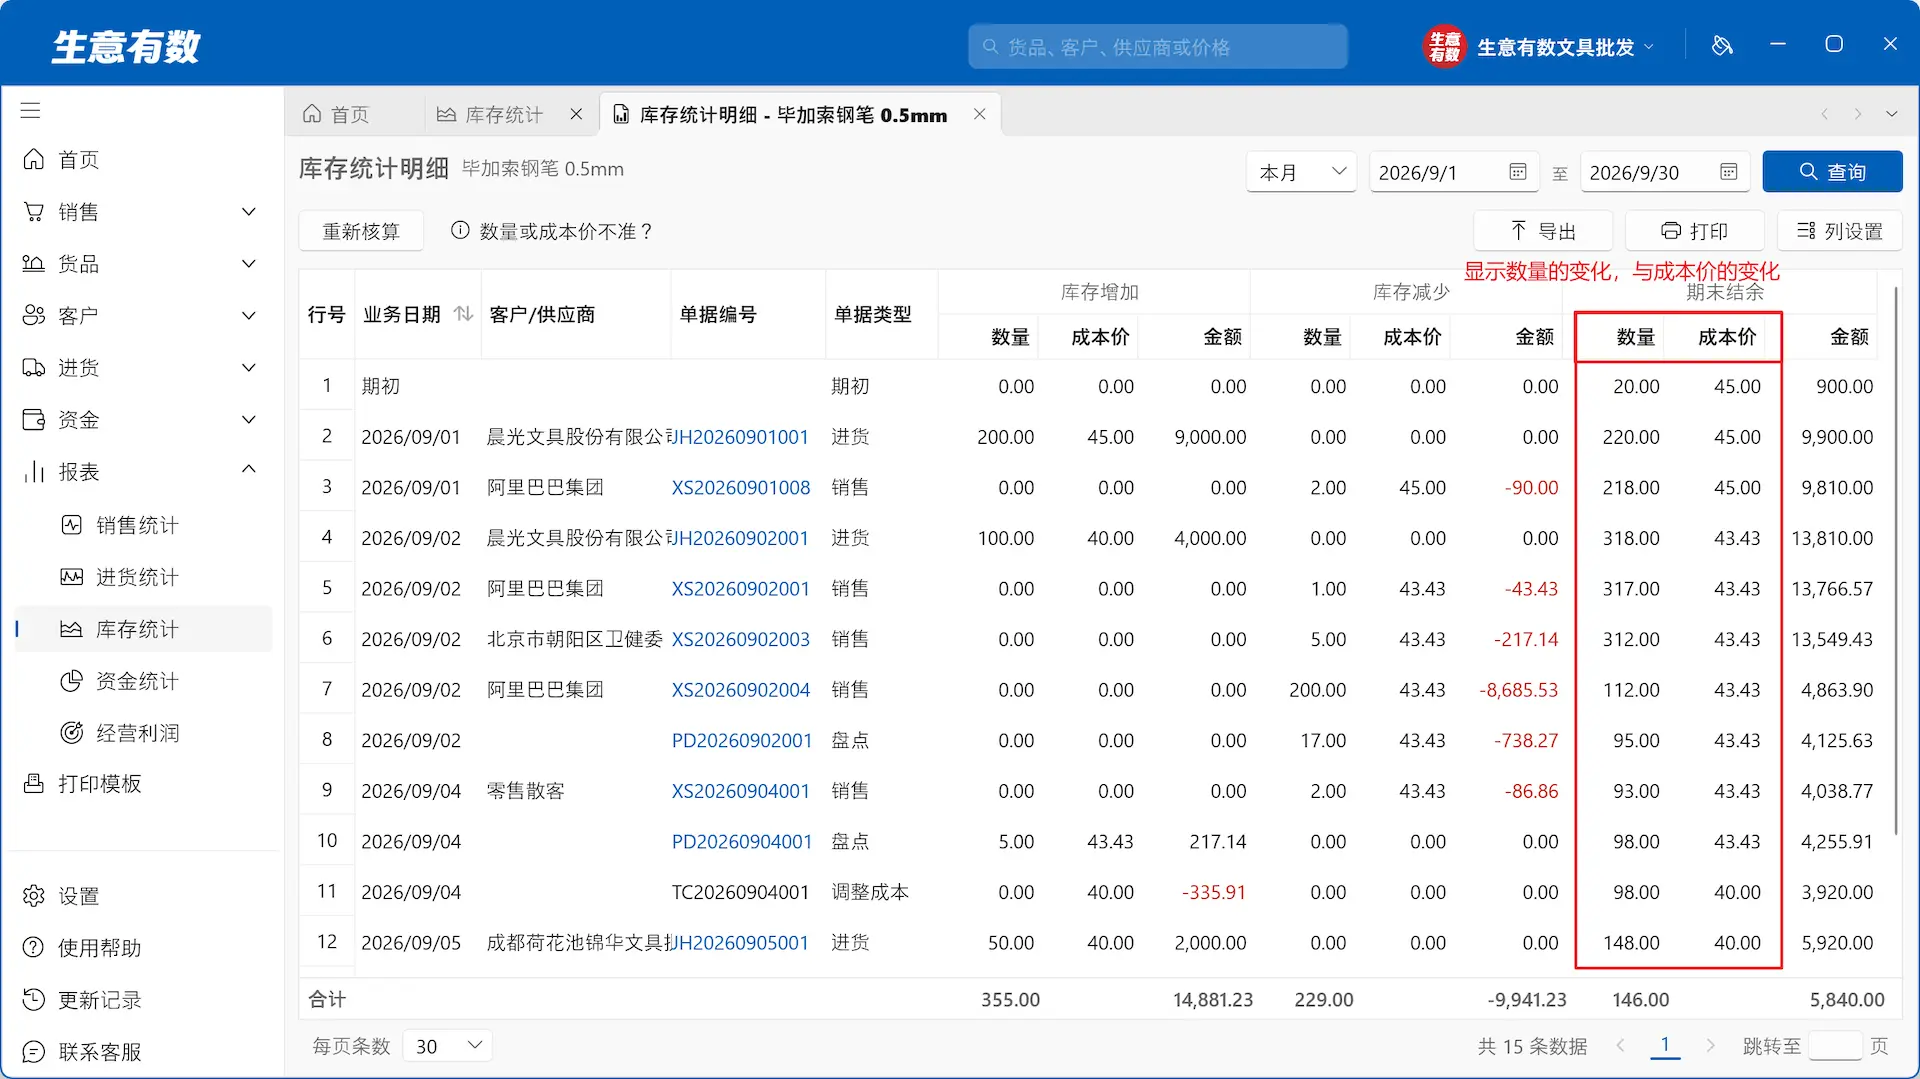The height and width of the screenshot is (1079, 1920).
Task: Close the 库存统计 tab
Action: (576, 114)
